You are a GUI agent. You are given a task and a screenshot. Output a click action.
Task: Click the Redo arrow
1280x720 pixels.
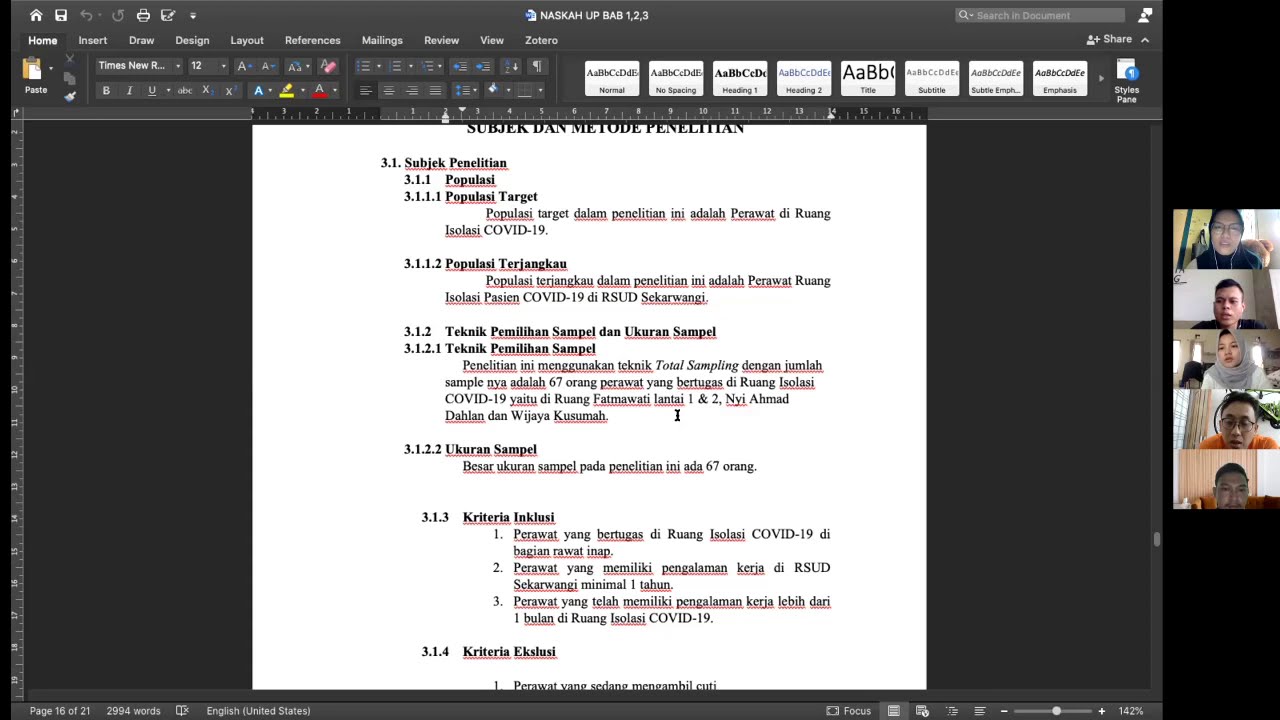(118, 15)
